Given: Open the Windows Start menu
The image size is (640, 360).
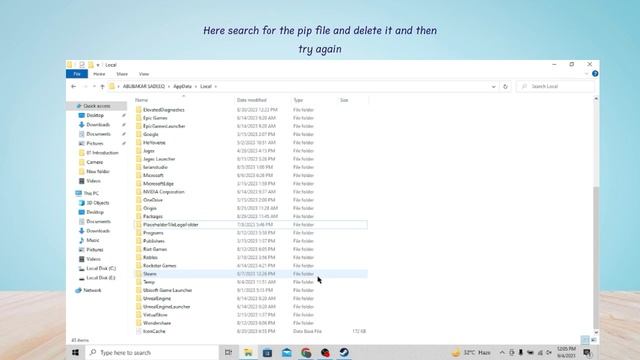Looking at the screenshot, I should click(x=76, y=352).
